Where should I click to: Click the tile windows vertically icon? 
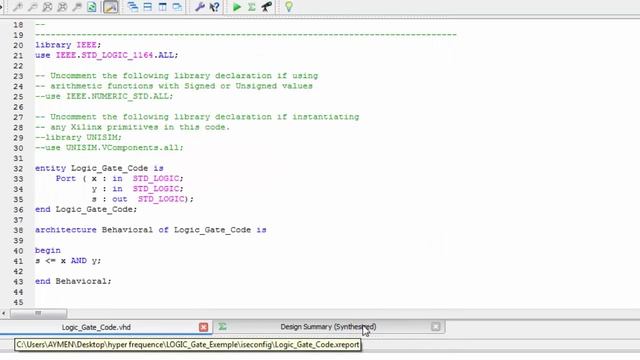click(x=162, y=7)
